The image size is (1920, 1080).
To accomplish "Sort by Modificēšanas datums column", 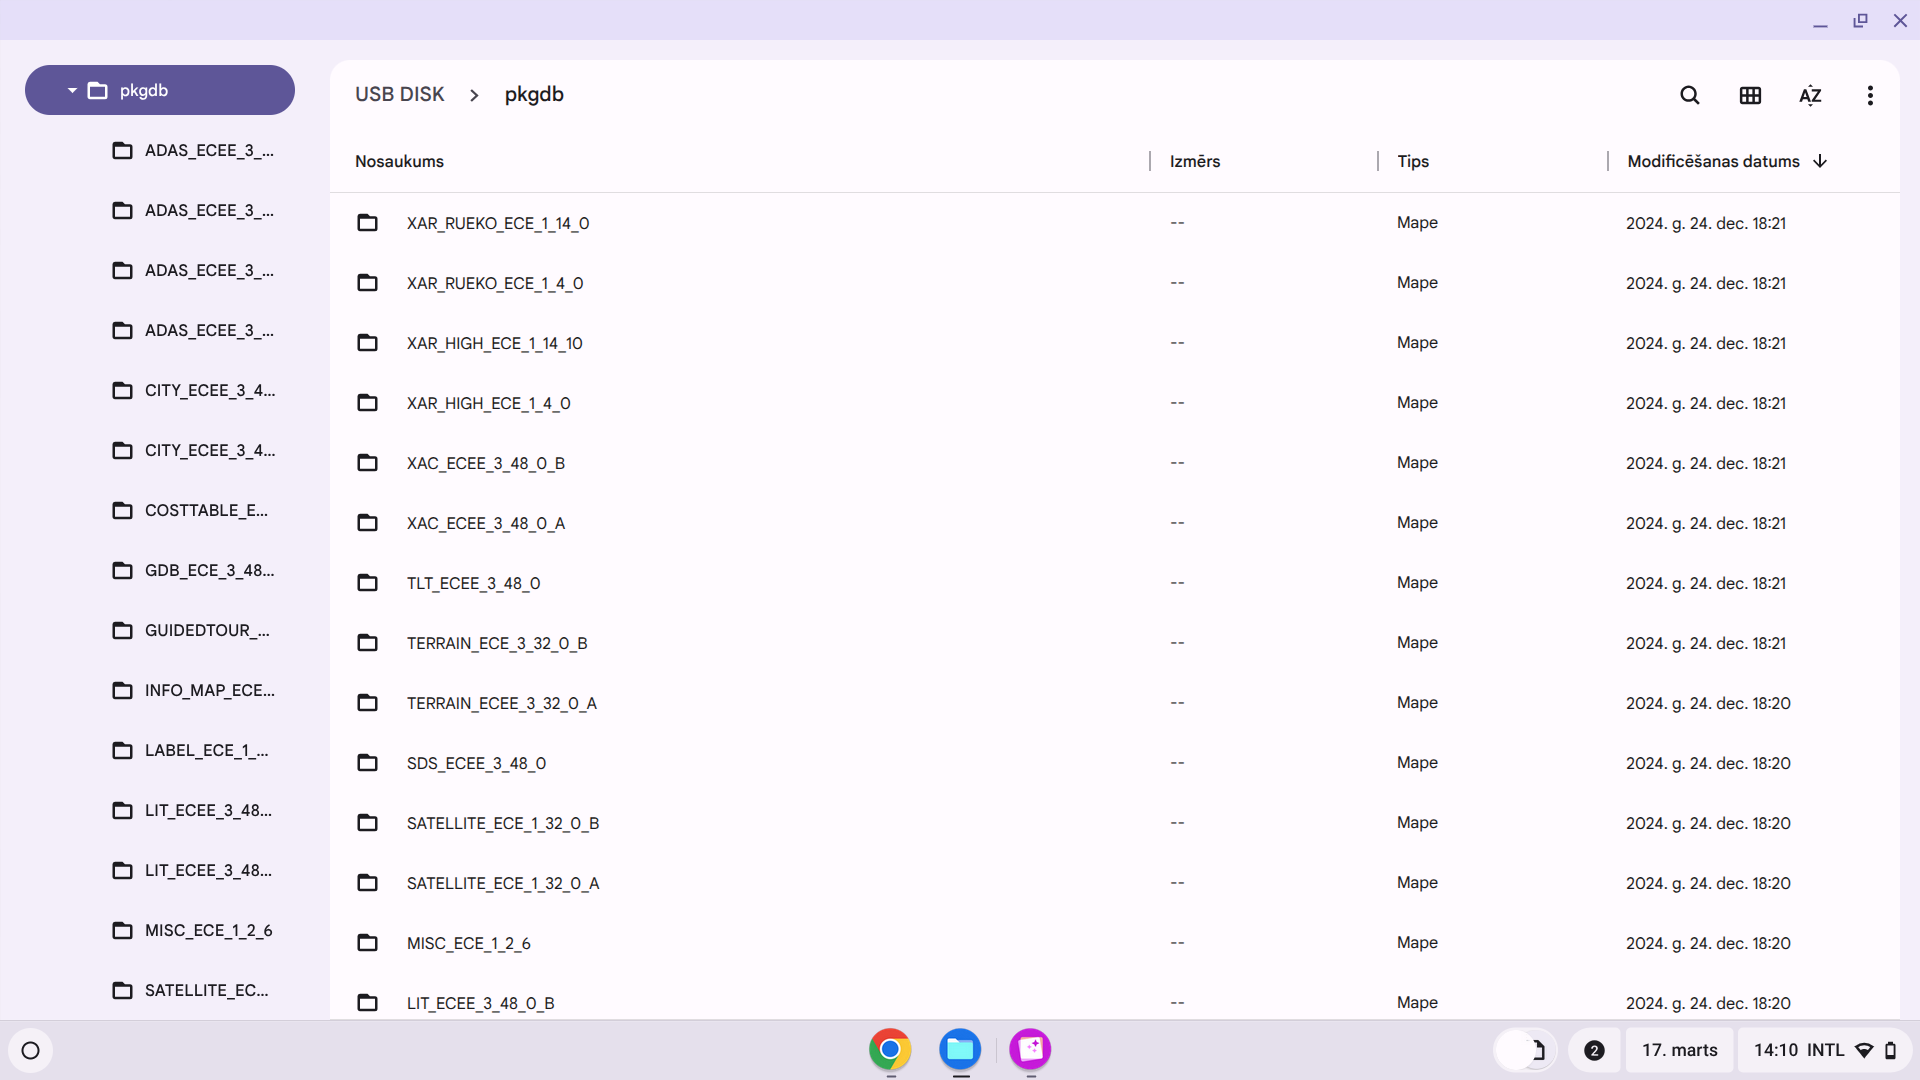I will 1713,161.
